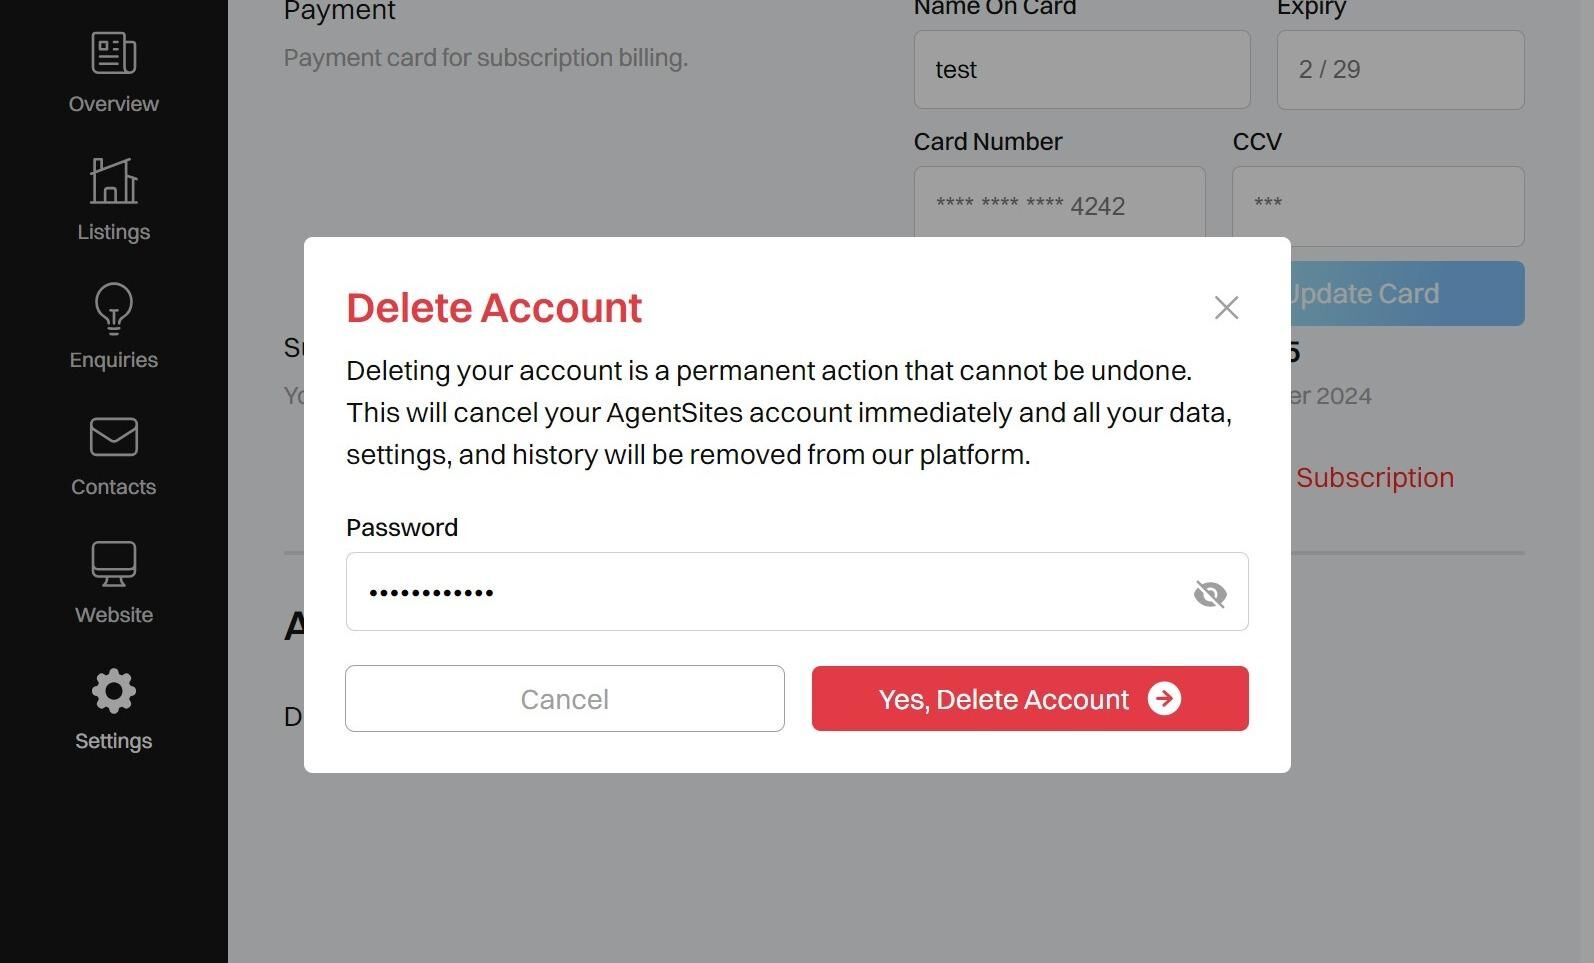Screen dimensions: 1594x963
Task: Focus the Password input field
Action: coord(797,591)
